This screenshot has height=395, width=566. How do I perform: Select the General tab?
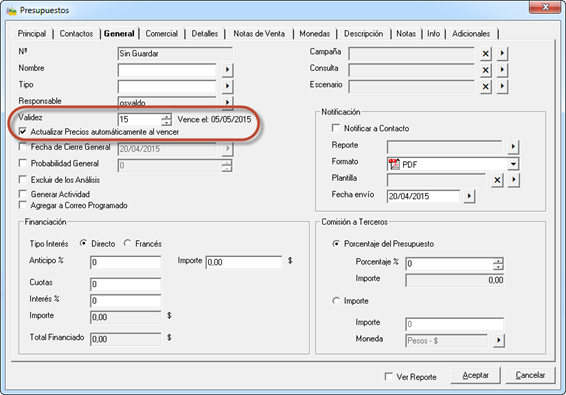click(x=119, y=34)
